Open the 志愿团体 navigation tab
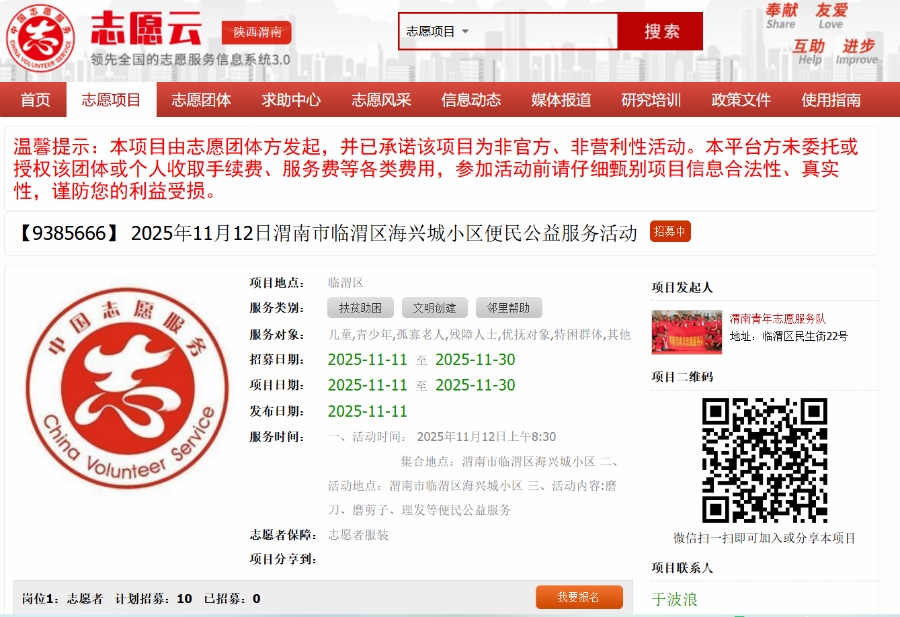900x617 pixels. coord(201,100)
